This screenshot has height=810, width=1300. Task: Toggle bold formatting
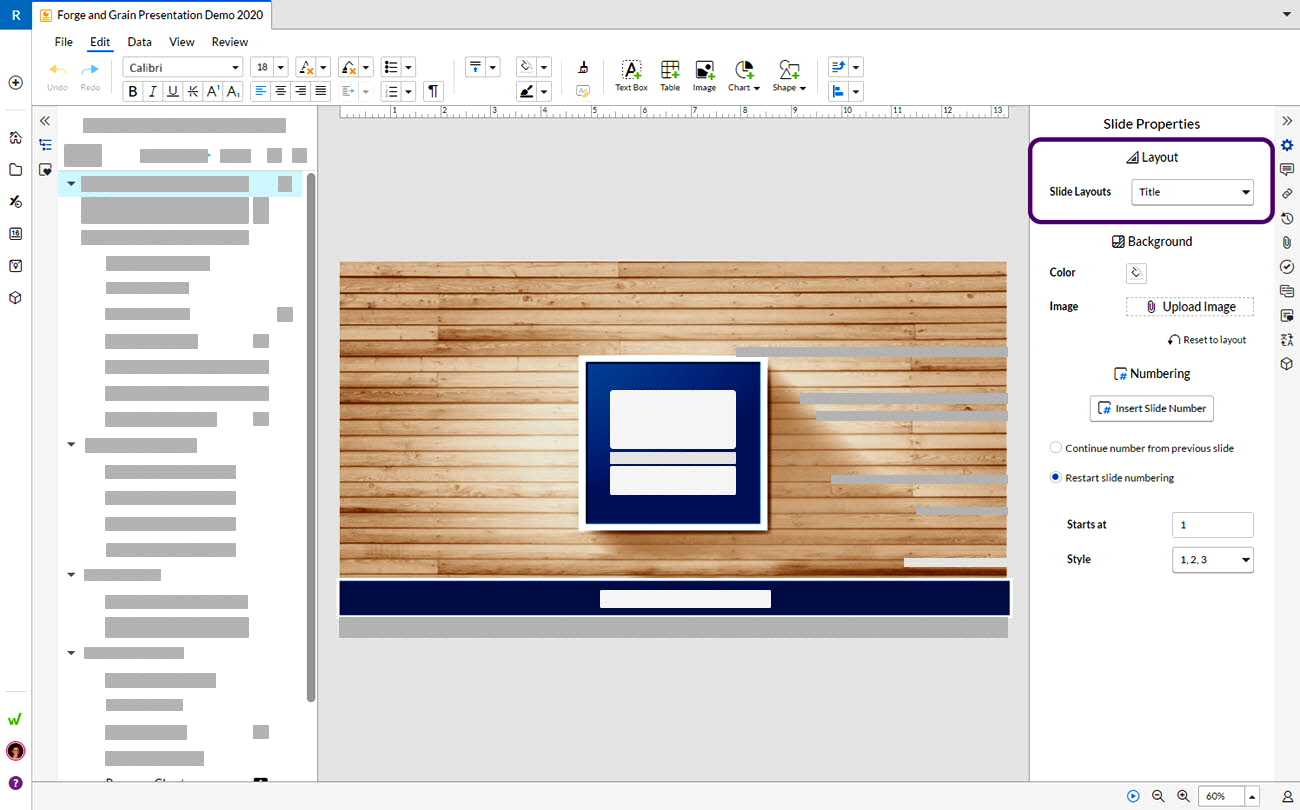click(132, 91)
